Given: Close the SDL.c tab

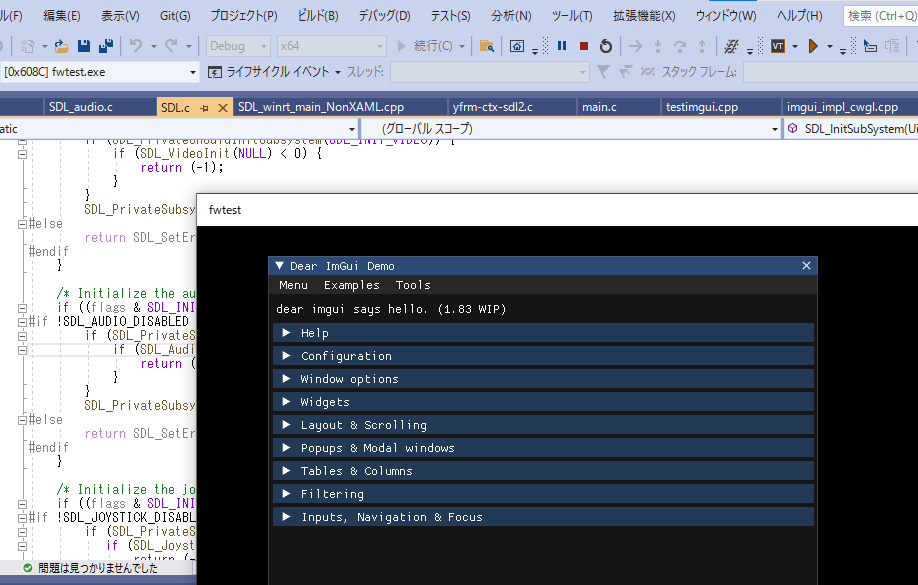Looking at the screenshot, I should coord(222,108).
